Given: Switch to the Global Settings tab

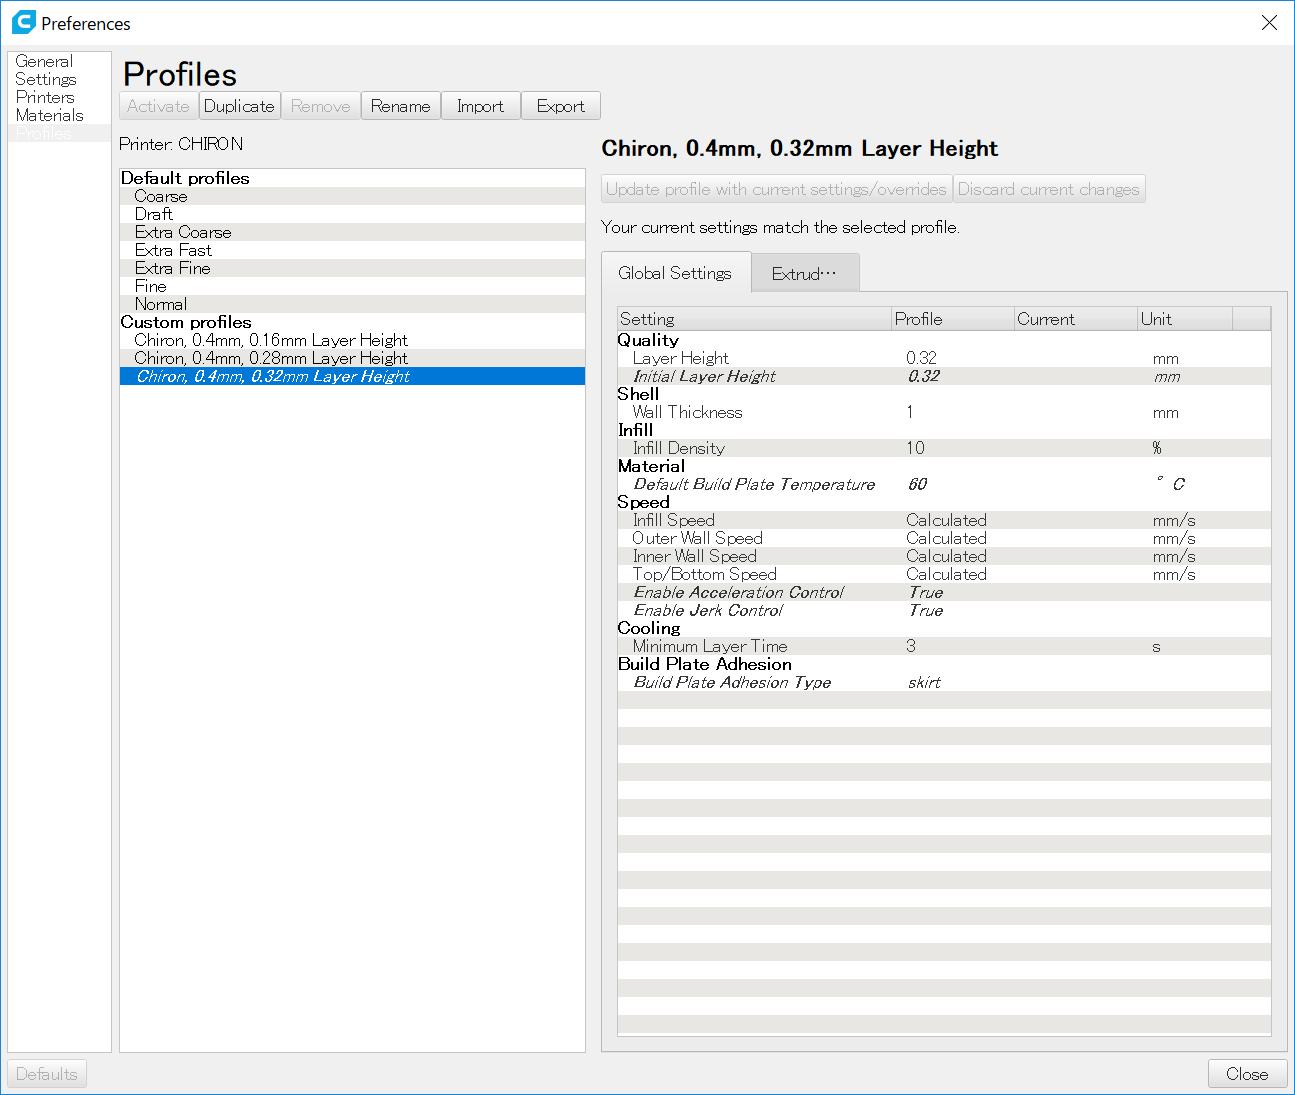Looking at the screenshot, I should pos(675,273).
